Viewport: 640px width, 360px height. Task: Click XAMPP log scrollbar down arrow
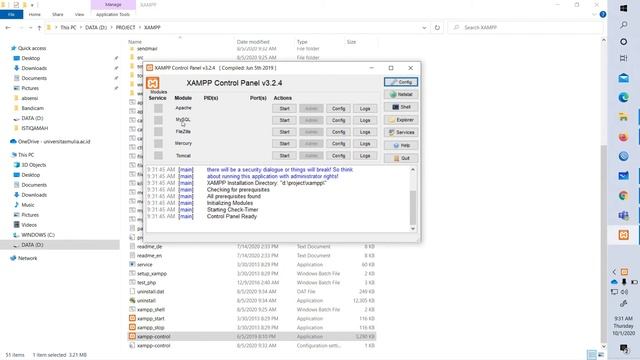point(413,229)
